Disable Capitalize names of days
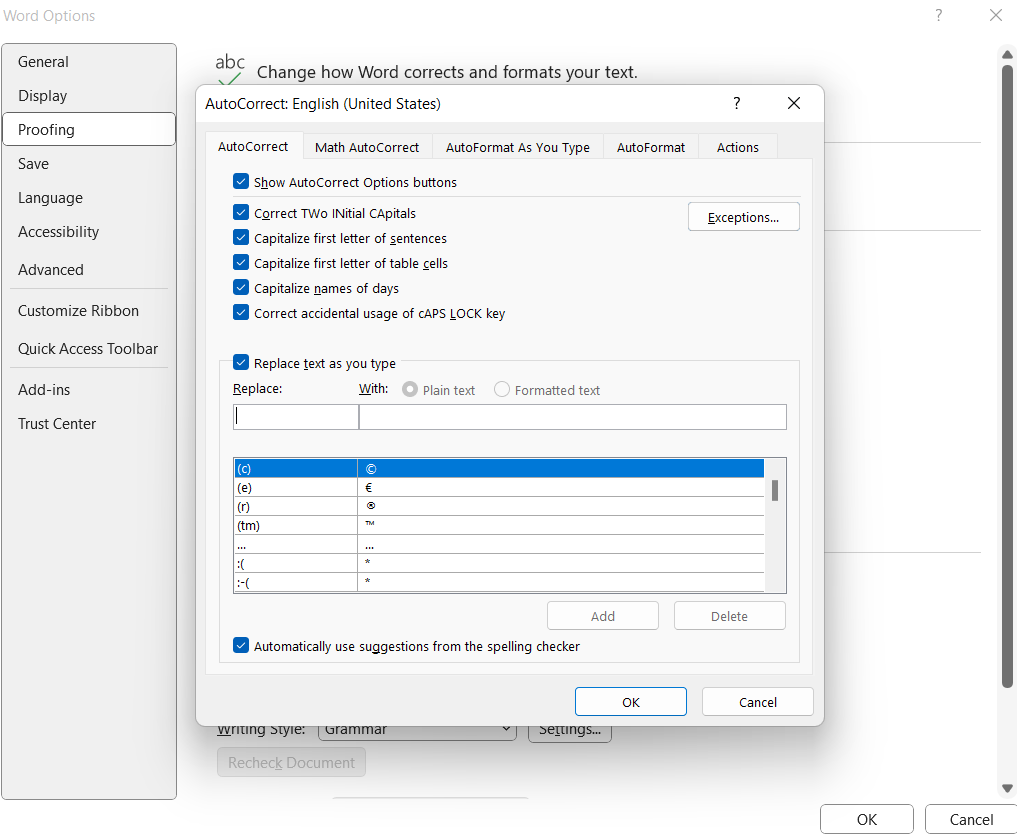 241,287
